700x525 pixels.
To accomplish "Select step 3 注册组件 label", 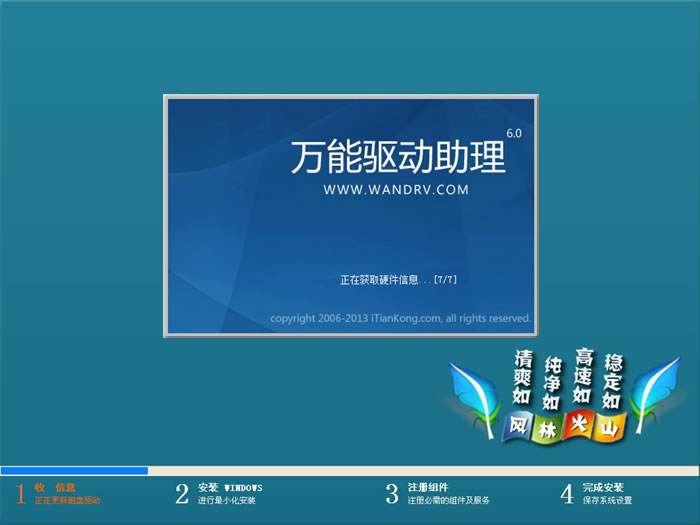I will coord(428,488).
